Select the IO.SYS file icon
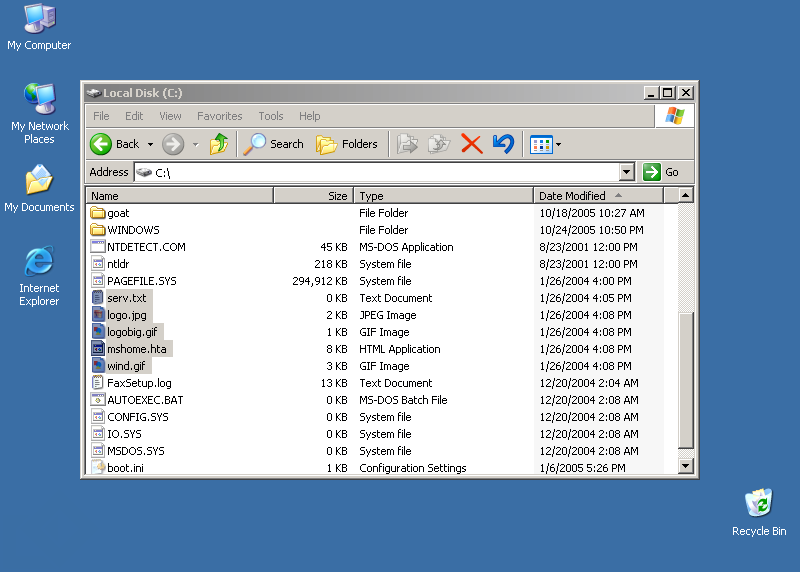This screenshot has height=572, width=800. (x=97, y=434)
